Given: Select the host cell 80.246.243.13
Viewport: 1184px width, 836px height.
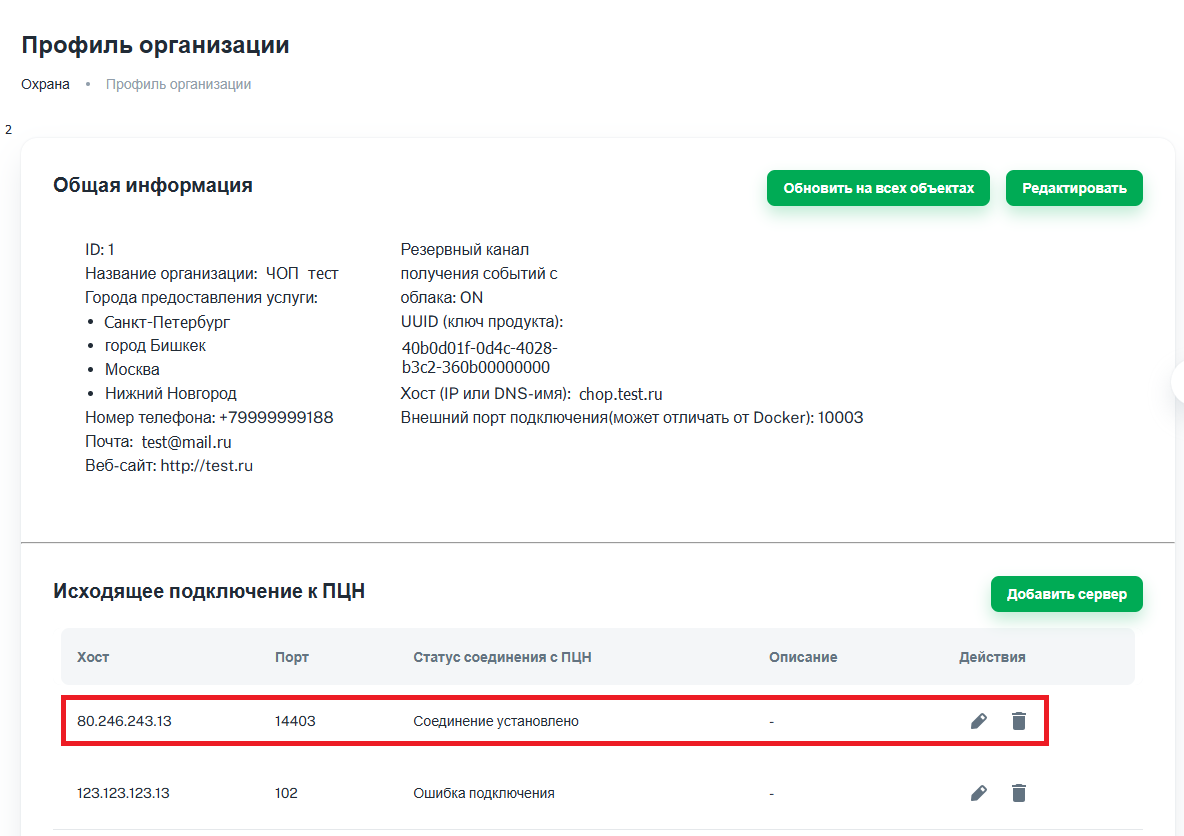Looking at the screenshot, I should tap(124, 721).
